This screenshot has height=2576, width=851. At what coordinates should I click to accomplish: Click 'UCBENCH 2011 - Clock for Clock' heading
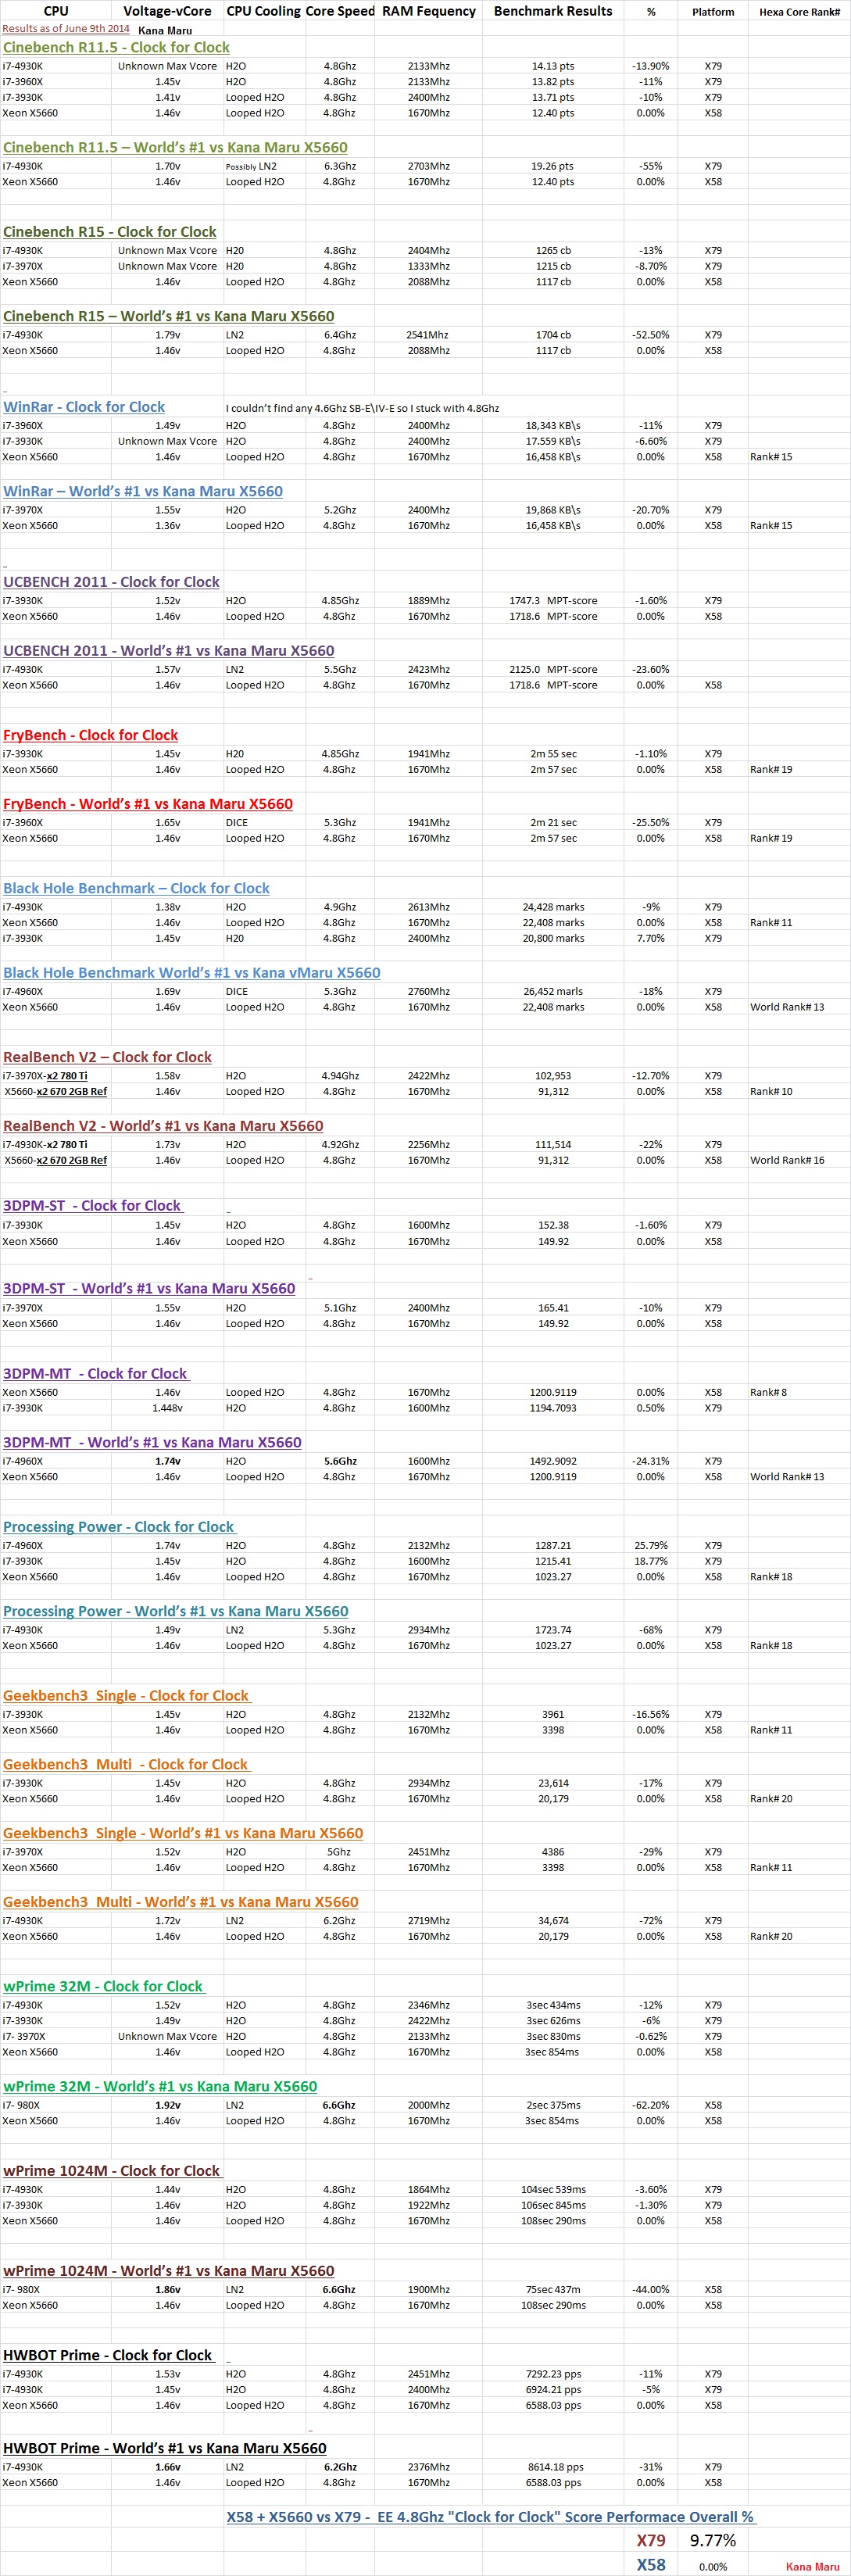click(x=111, y=582)
